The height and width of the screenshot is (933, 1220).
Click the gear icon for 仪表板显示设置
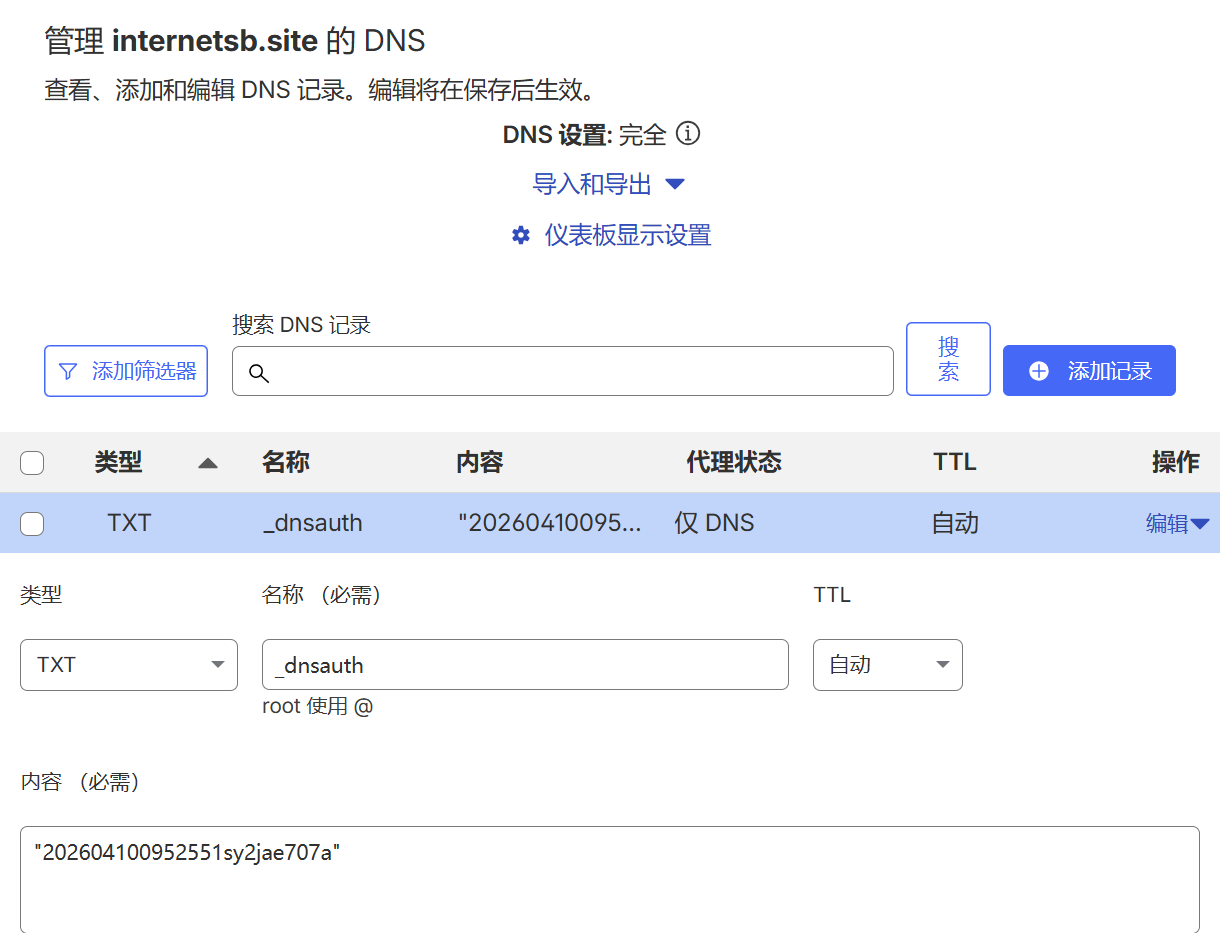coord(520,235)
